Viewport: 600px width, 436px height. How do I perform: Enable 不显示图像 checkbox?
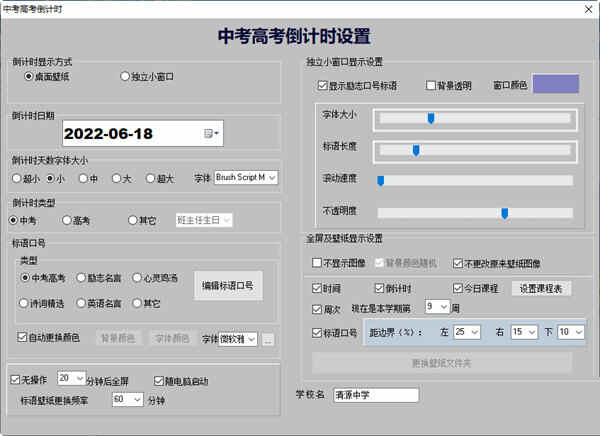[318, 263]
